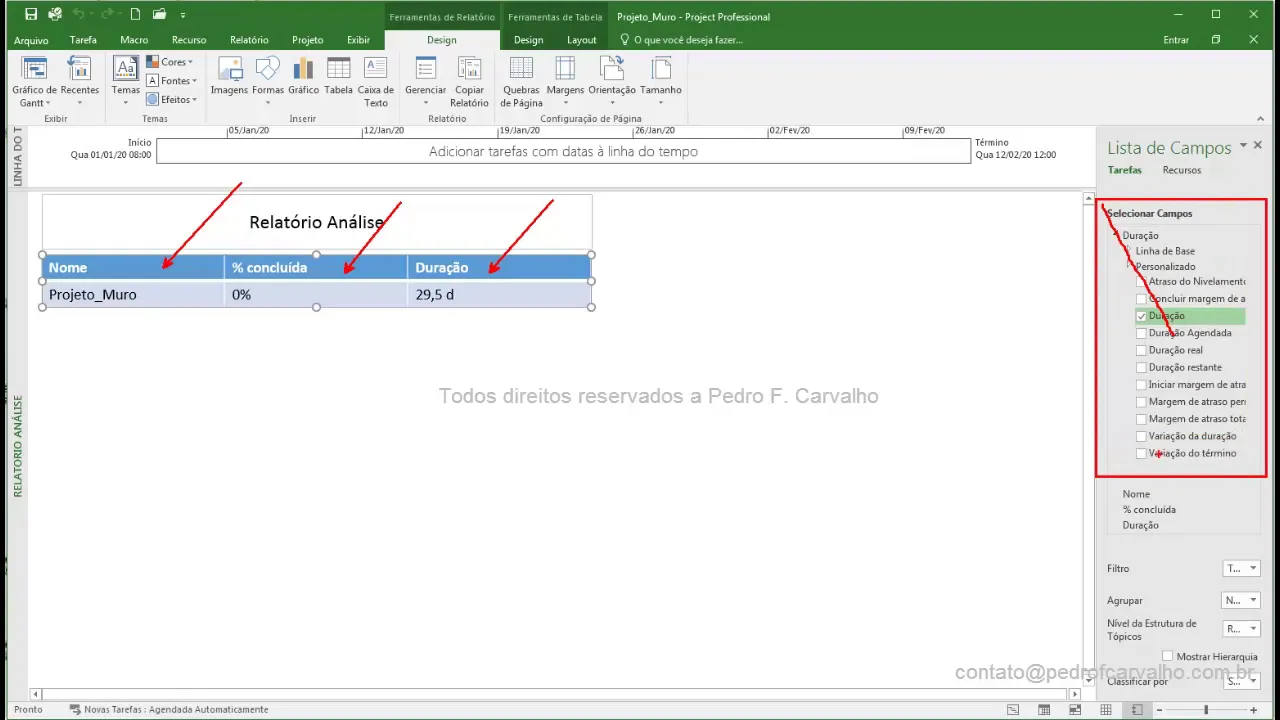Select the Report view icon in status bar
Image resolution: width=1280 pixels, height=720 pixels.
1137,709
